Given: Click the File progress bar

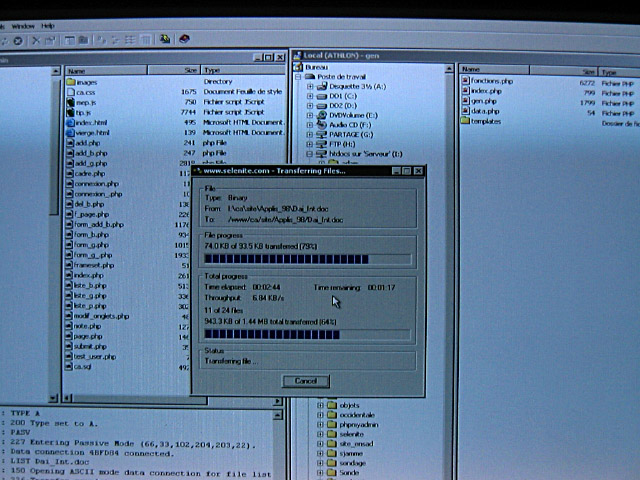Looking at the screenshot, I should pos(307,259).
